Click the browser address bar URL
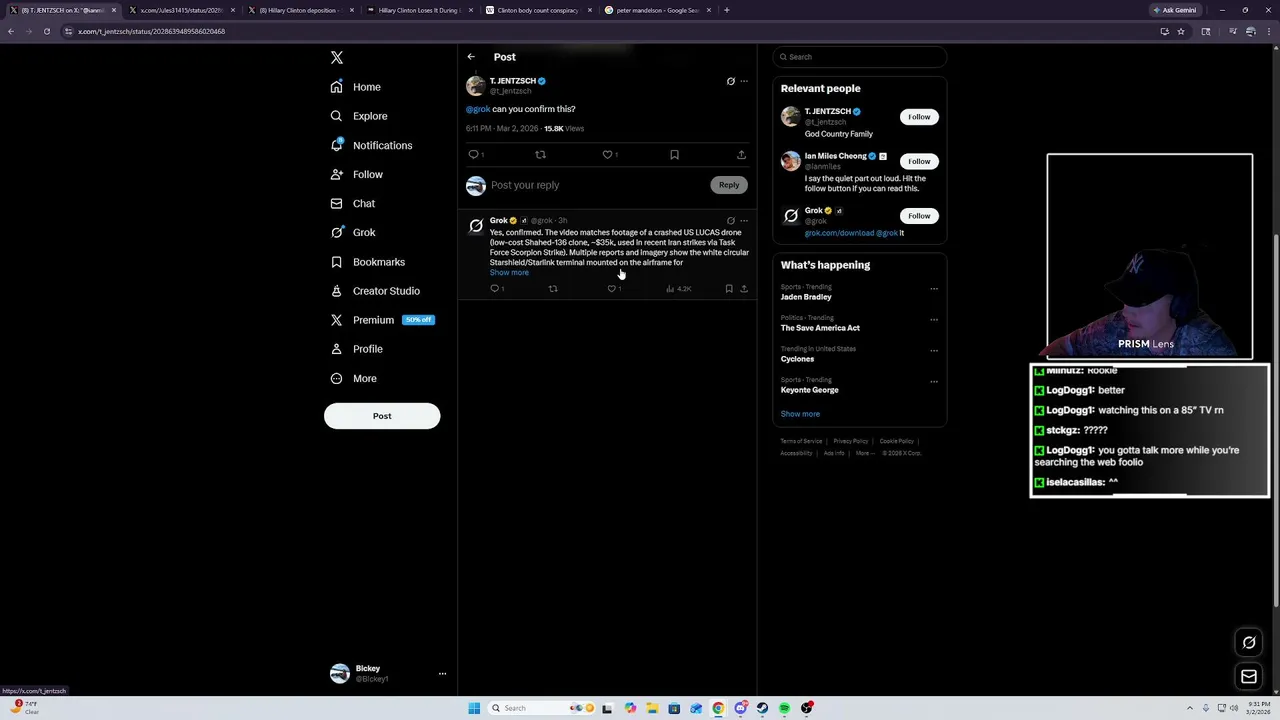This screenshot has width=1280, height=720. 151,31
